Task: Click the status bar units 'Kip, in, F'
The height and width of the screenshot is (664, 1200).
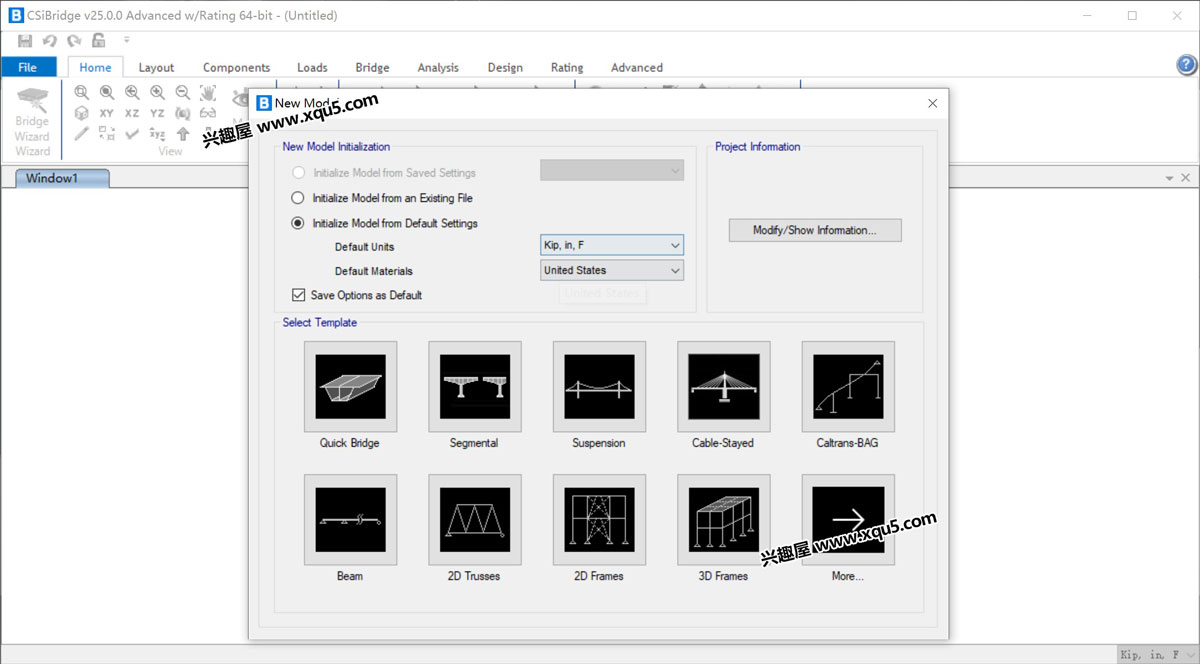Action: click(x=1156, y=655)
